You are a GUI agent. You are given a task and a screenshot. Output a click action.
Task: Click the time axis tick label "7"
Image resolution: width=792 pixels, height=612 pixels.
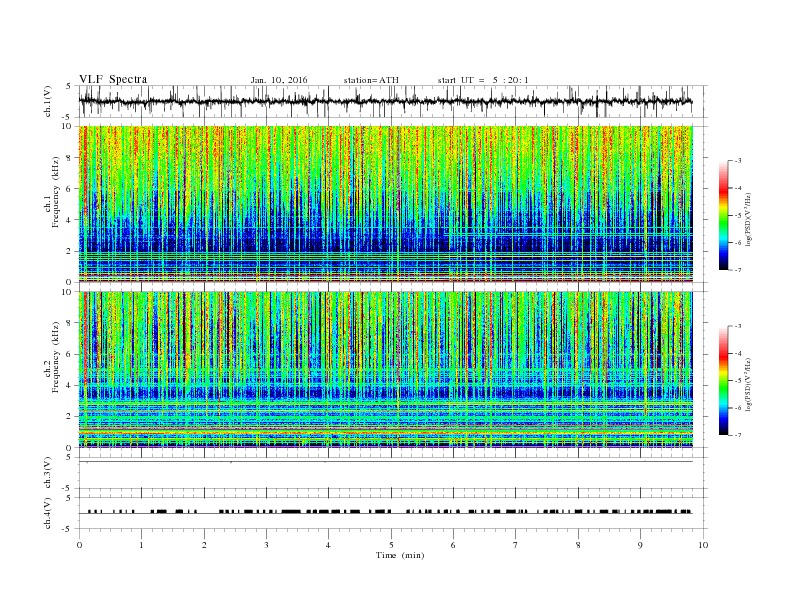tap(516, 545)
